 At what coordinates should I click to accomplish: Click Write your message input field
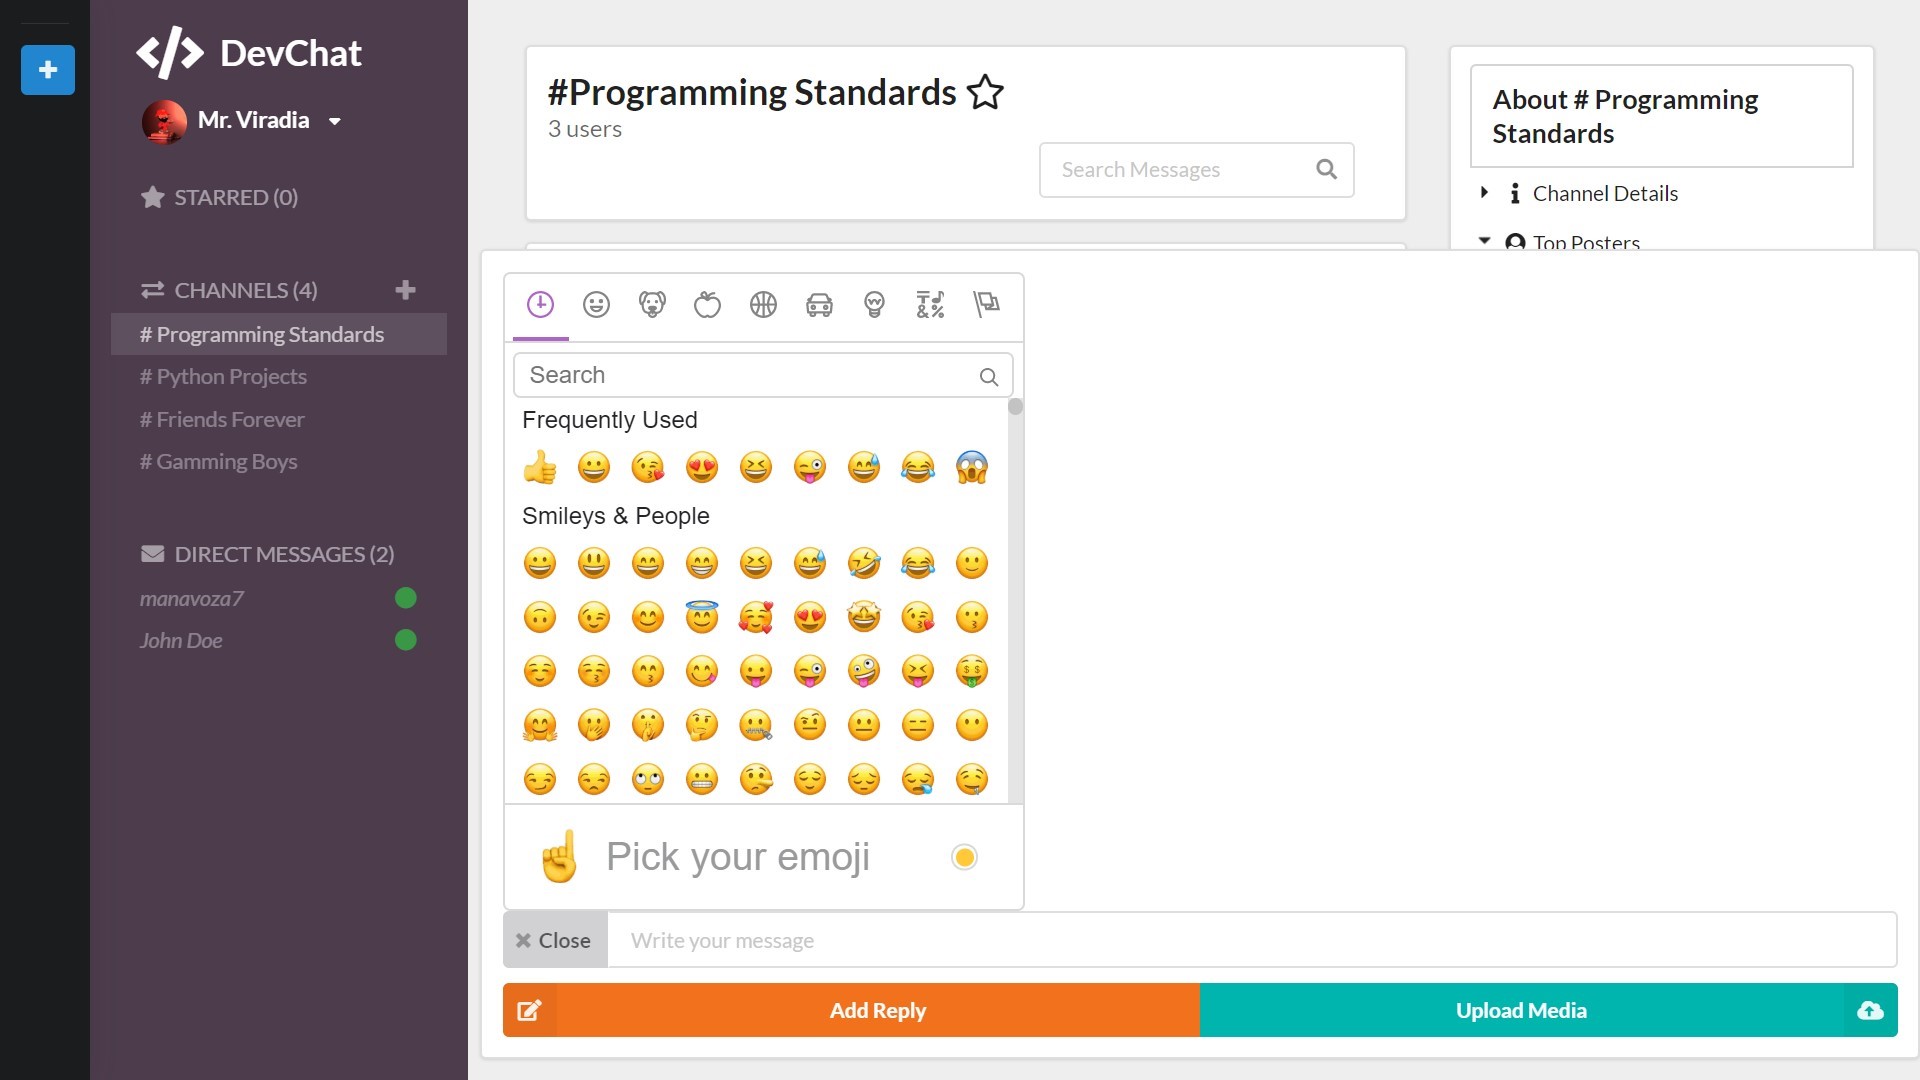click(x=1247, y=939)
